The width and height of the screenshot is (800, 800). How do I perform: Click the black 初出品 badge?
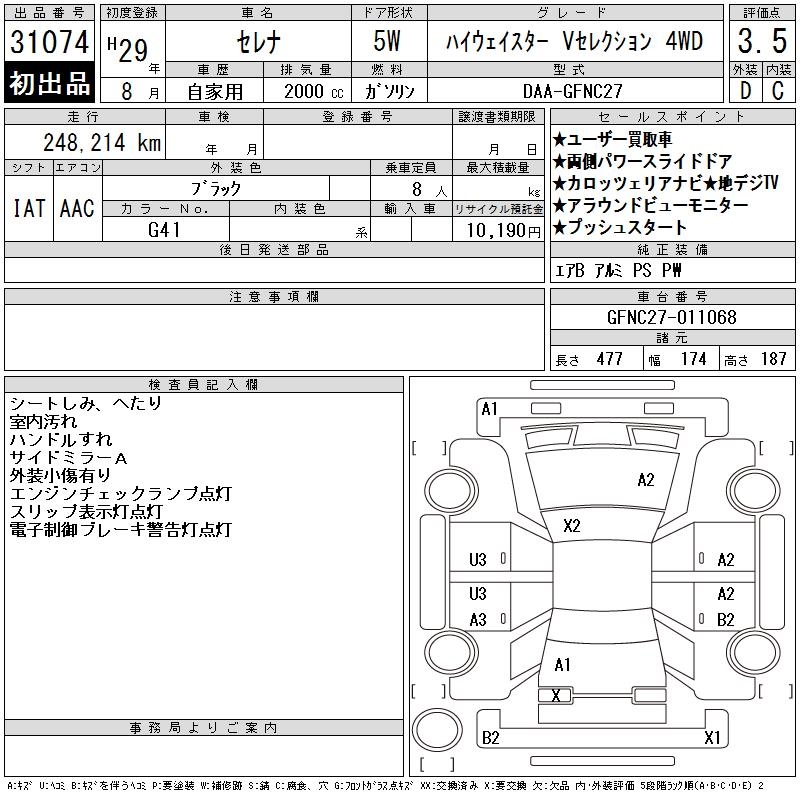pos(49,83)
